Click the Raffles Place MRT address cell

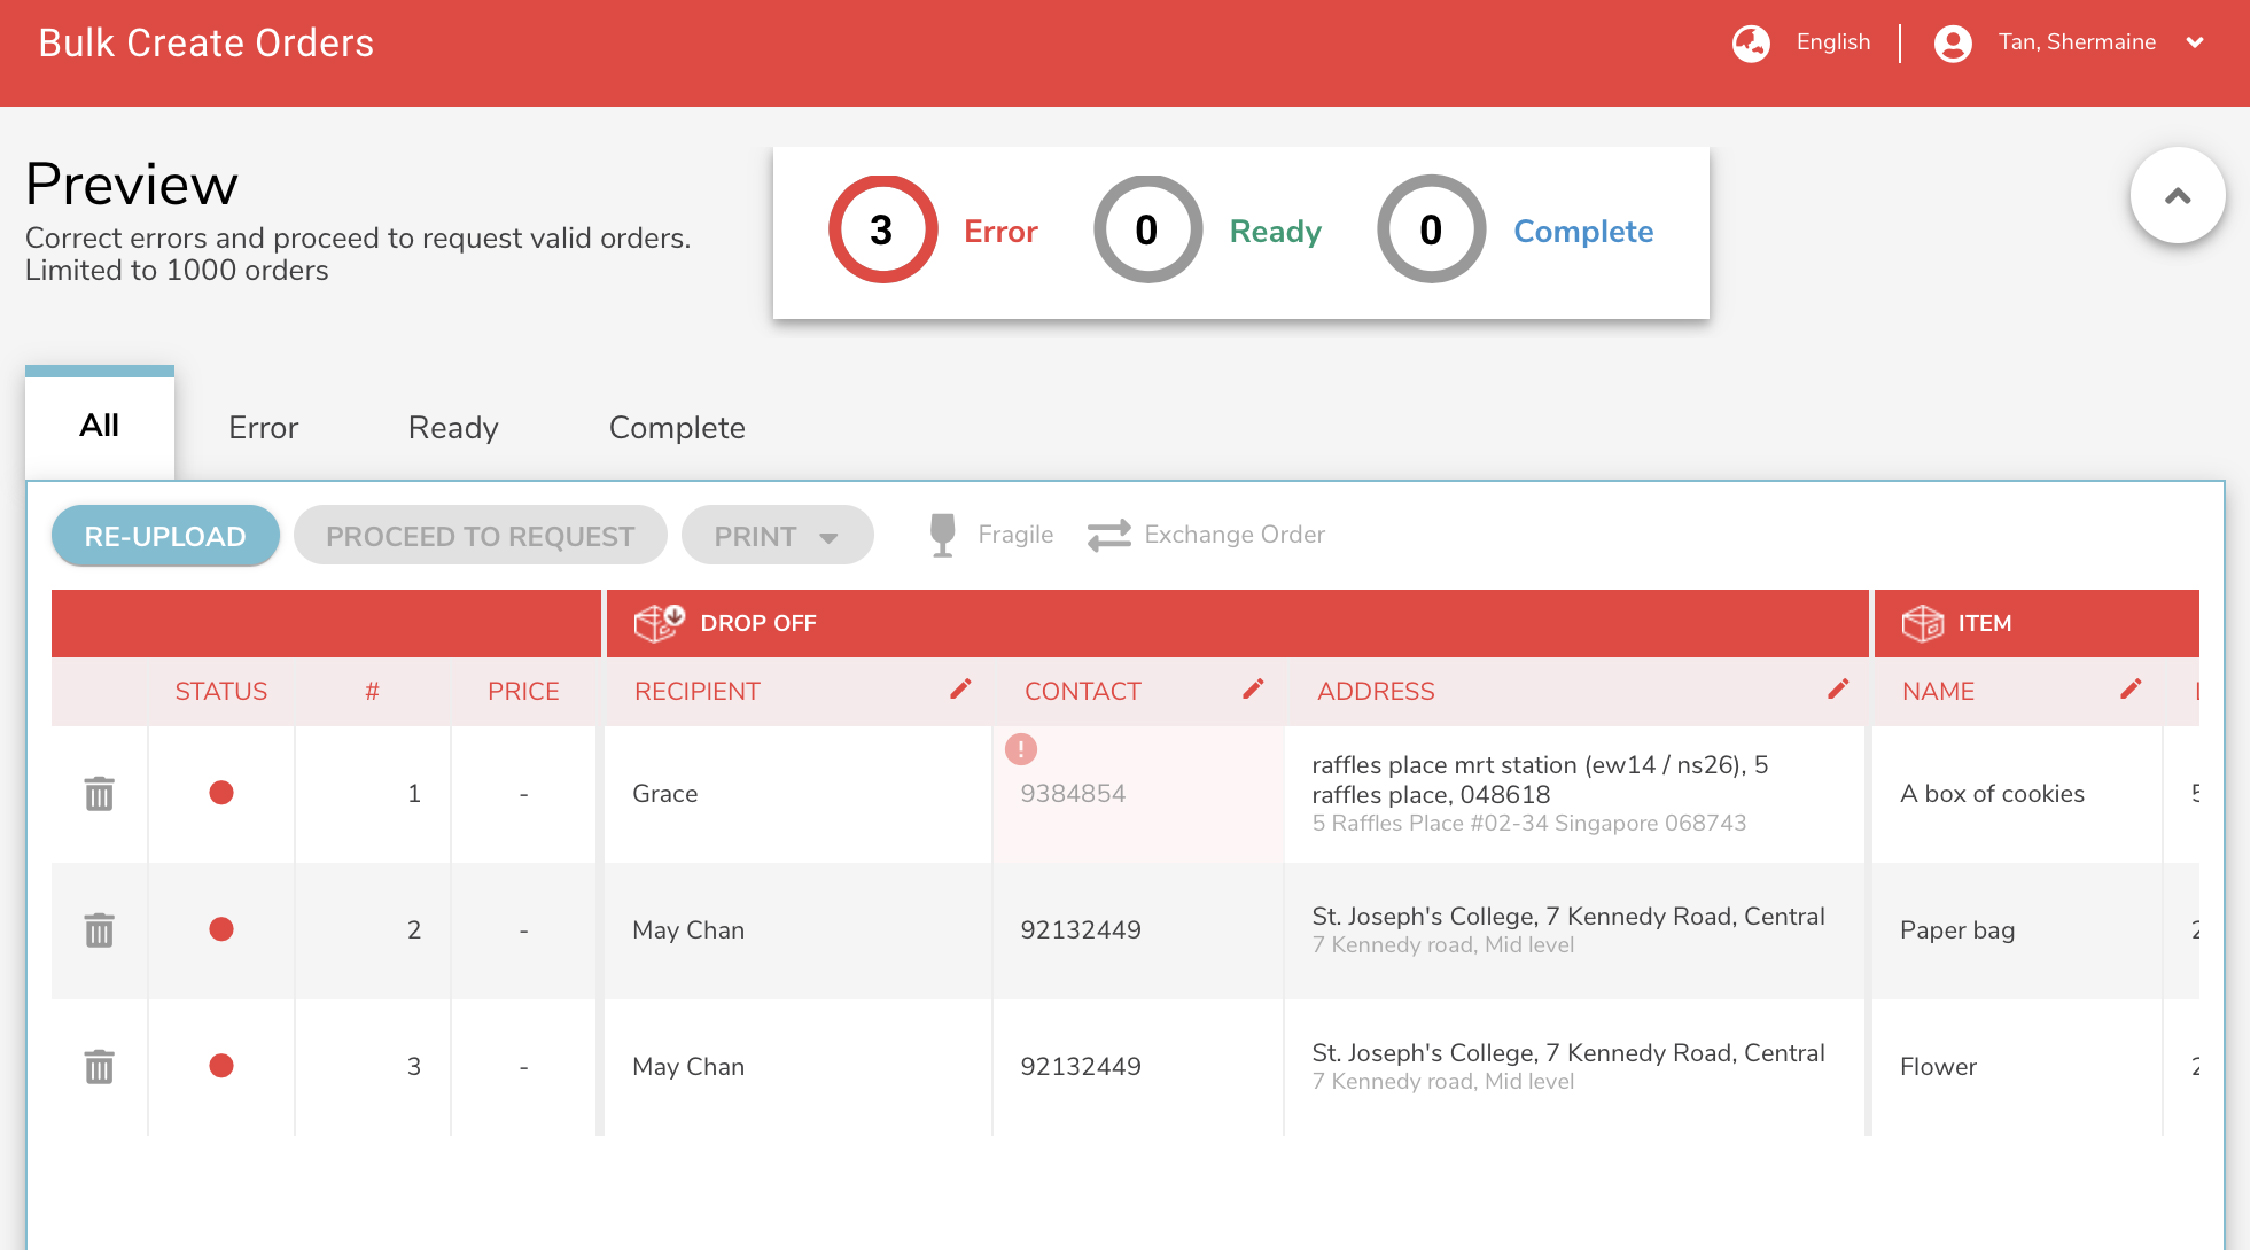coord(1573,794)
